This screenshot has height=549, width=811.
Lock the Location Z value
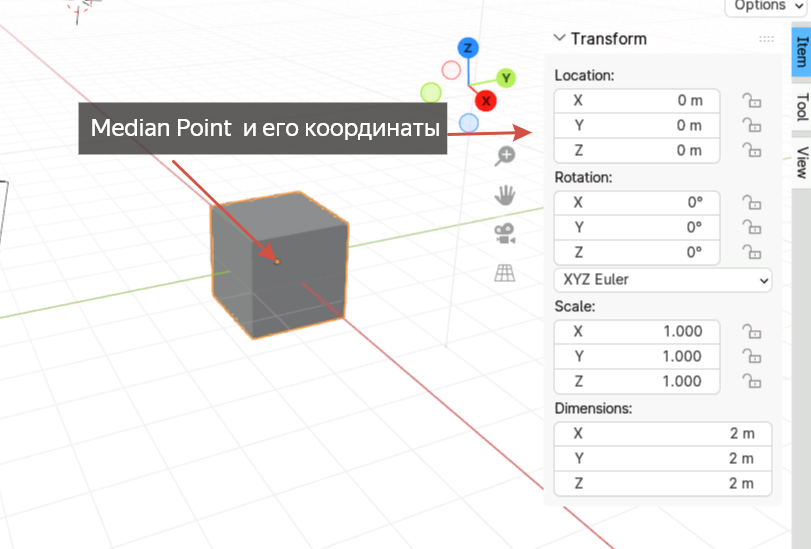[x=752, y=150]
